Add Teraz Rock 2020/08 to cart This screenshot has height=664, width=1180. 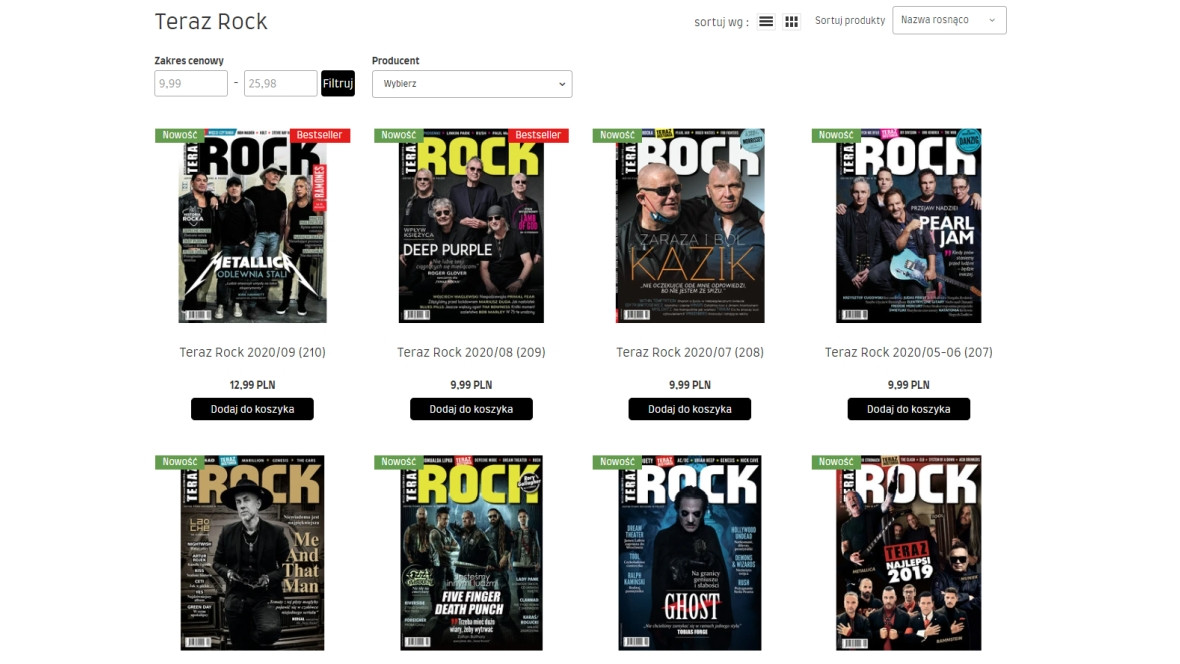coord(471,409)
